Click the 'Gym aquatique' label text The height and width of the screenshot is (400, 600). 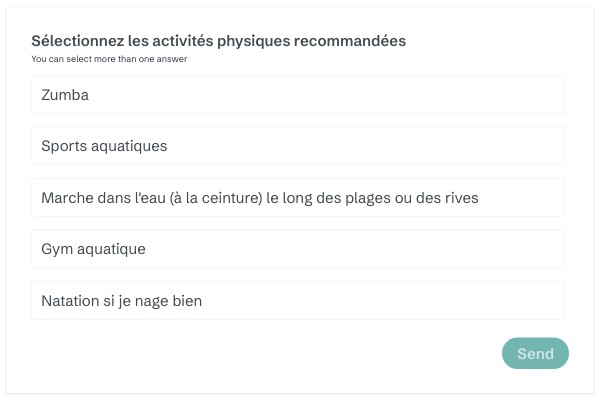coord(93,249)
